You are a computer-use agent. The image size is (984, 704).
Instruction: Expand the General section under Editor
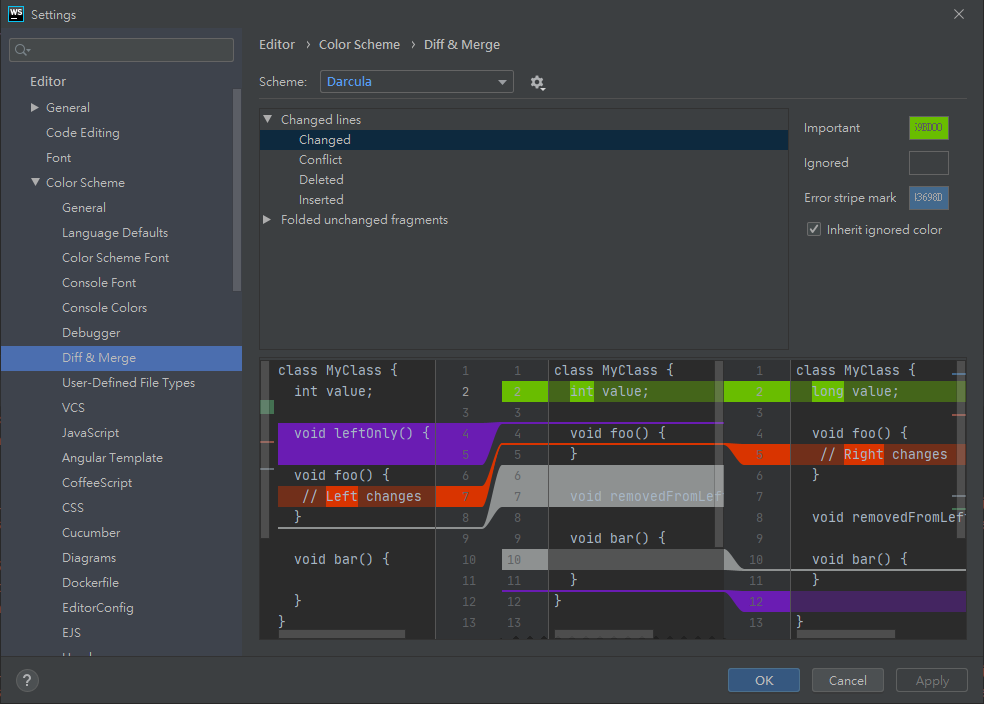pyautogui.click(x=35, y=108)
